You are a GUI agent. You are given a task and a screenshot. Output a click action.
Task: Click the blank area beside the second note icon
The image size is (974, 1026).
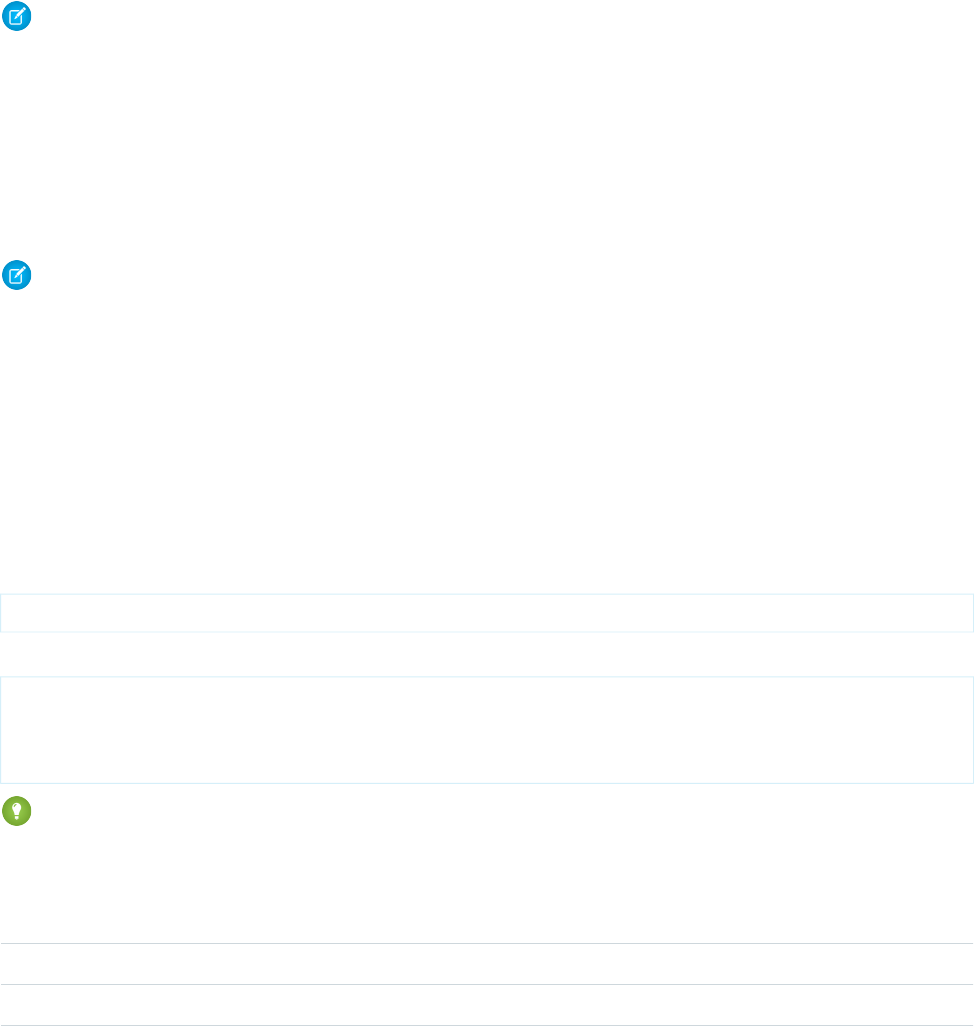click(400, 276)
